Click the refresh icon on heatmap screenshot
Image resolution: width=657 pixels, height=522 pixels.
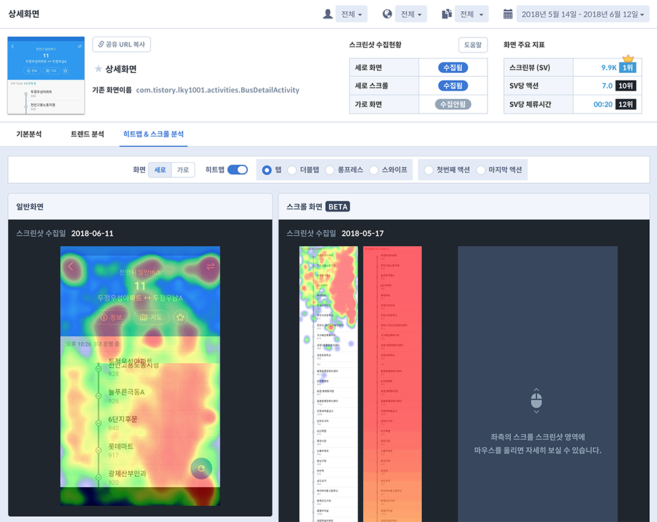tap(201, 468)
